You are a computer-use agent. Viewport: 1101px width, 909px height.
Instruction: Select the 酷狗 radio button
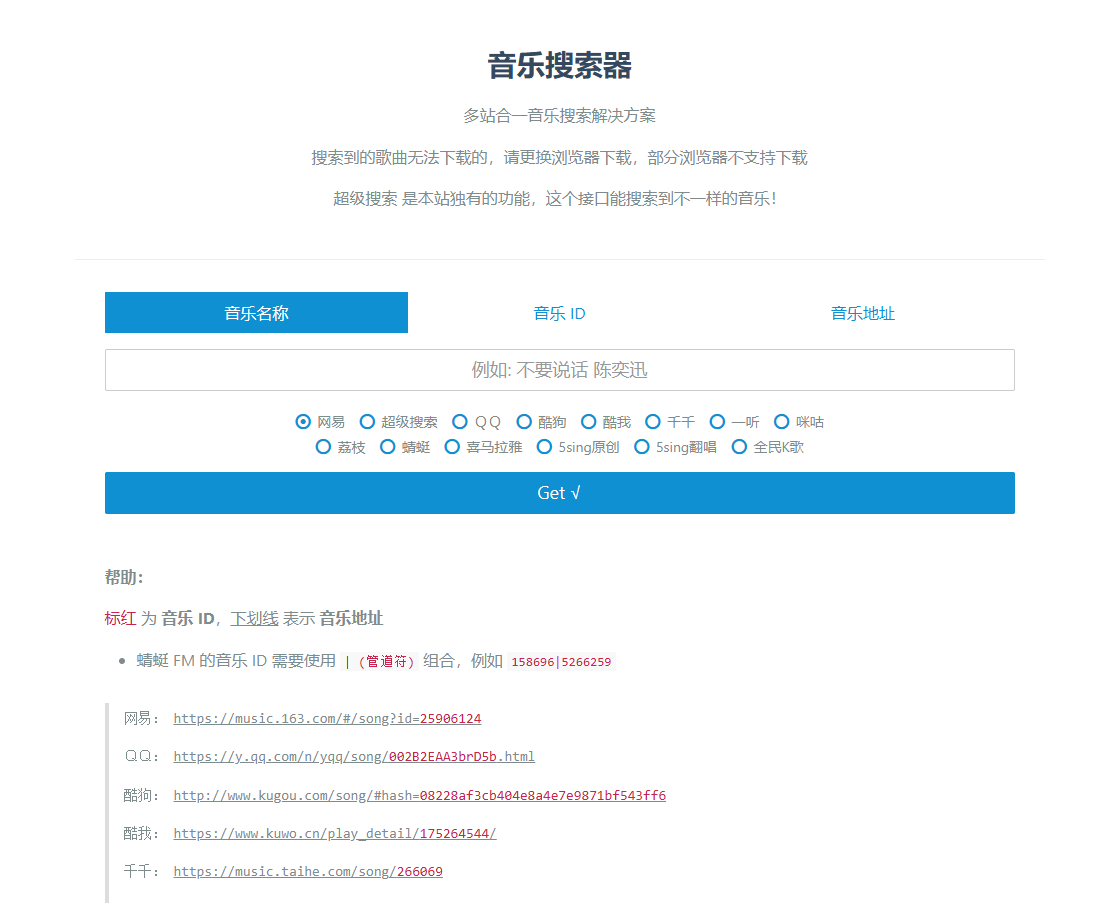(x=524, y=421)
